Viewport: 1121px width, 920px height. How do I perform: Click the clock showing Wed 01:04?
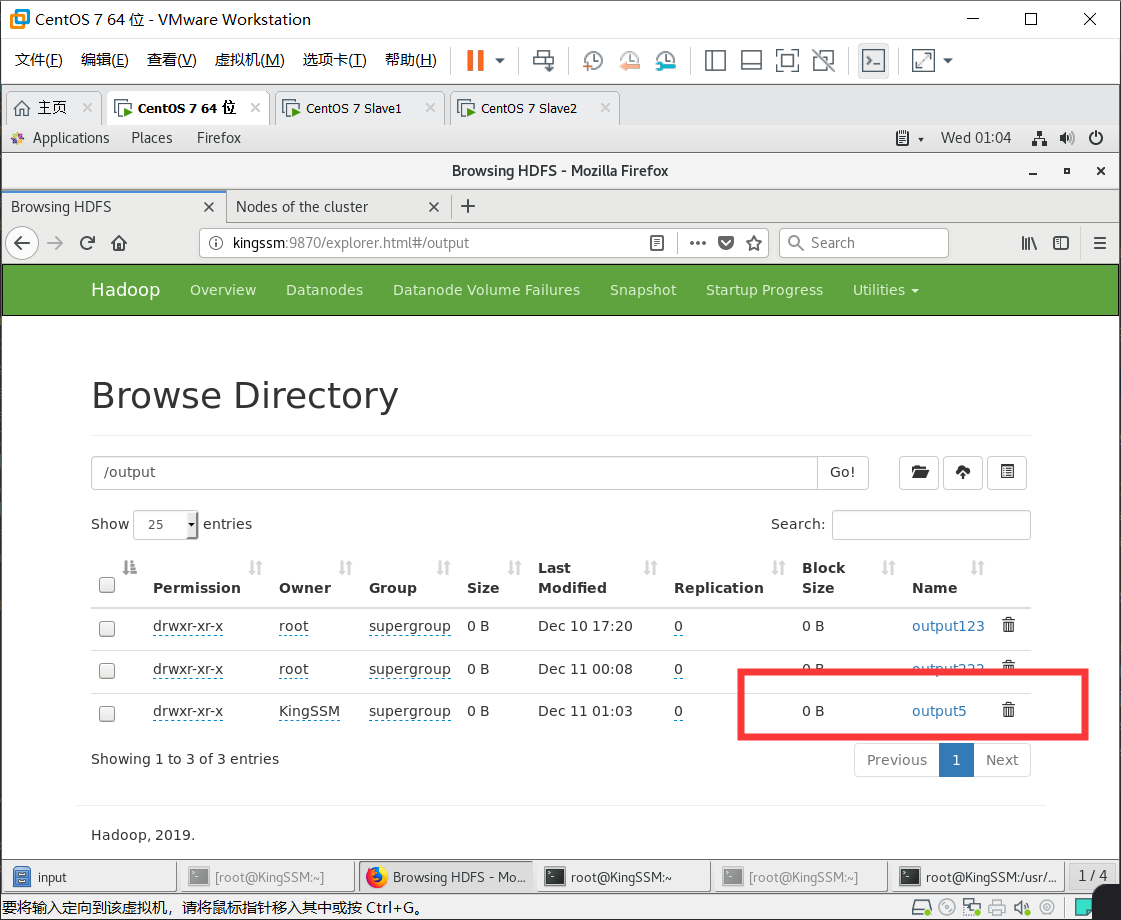(976, 138)
